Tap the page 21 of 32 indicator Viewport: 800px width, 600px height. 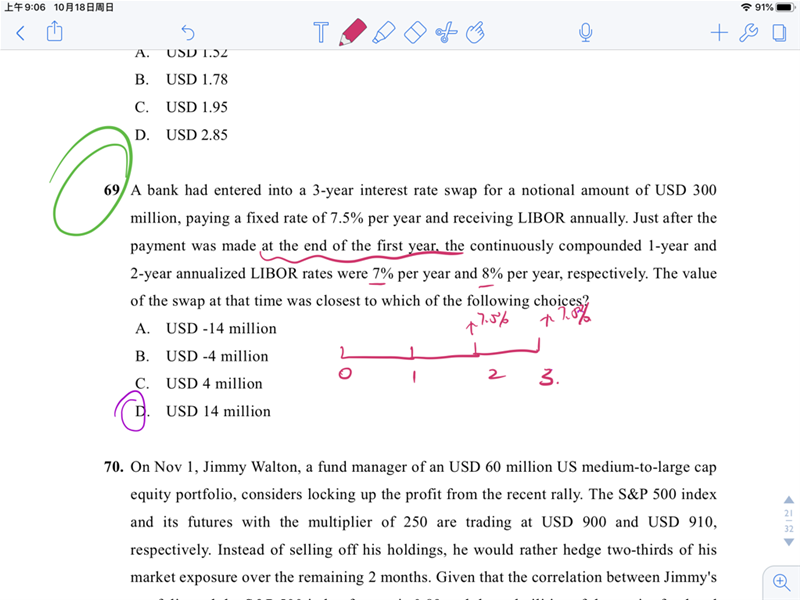(x=788, y=520)
